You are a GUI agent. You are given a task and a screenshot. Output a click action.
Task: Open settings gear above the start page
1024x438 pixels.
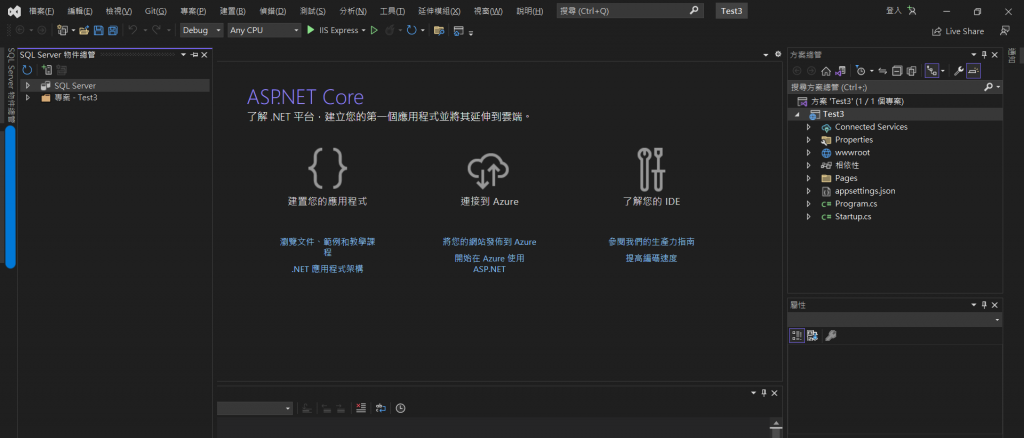(778, 54)
